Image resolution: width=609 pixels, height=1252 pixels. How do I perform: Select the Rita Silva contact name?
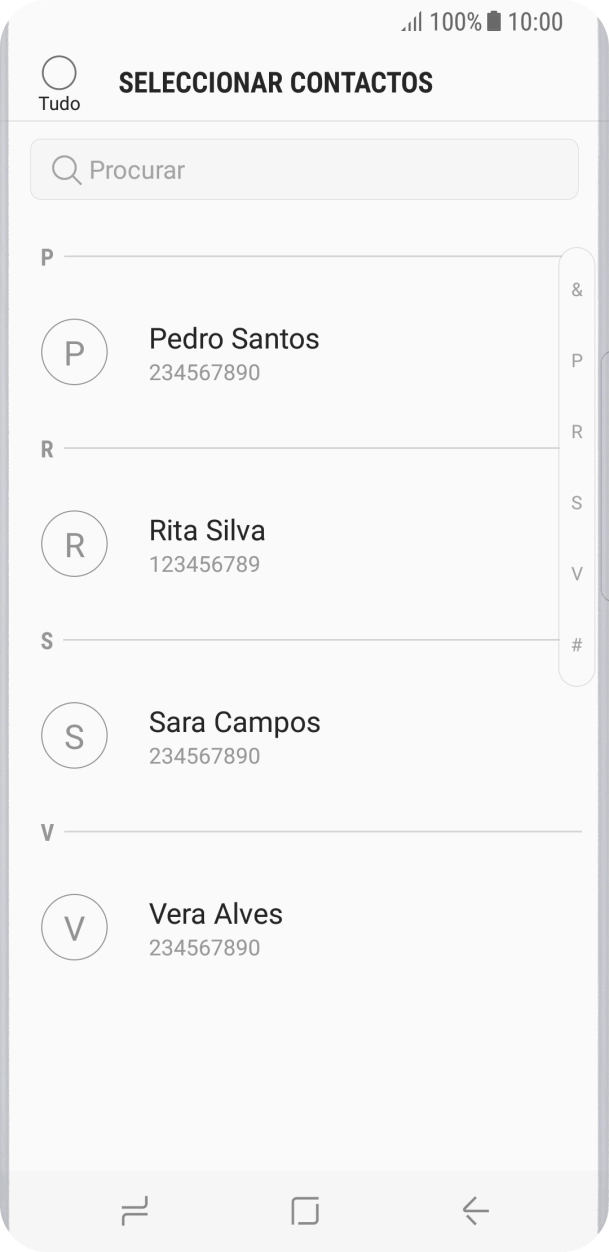tap(207, 531)
